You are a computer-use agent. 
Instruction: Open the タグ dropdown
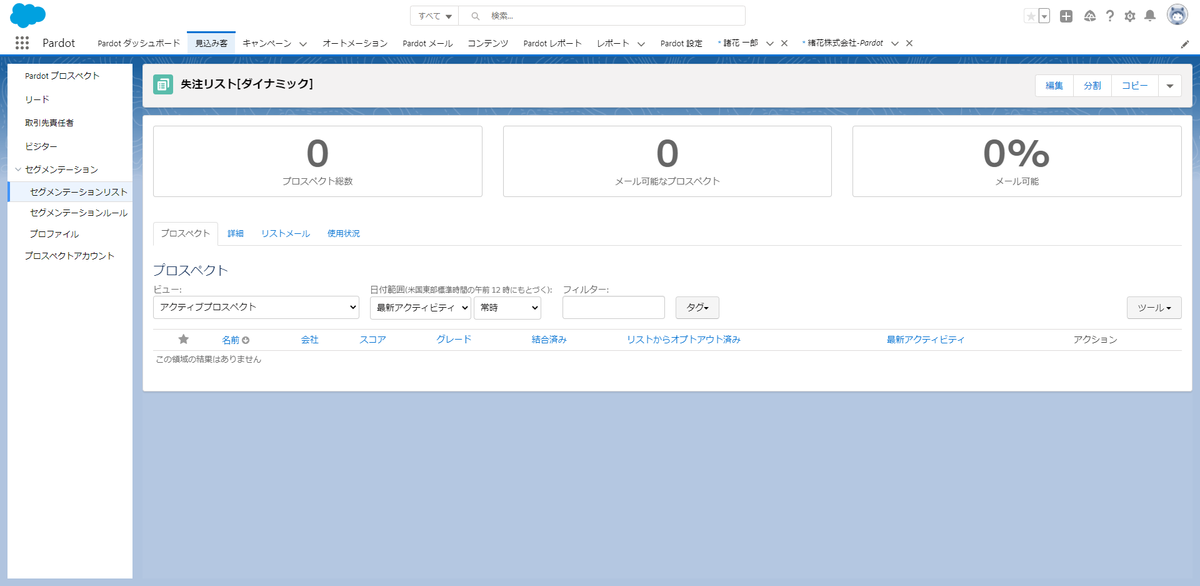coord(696,307)
